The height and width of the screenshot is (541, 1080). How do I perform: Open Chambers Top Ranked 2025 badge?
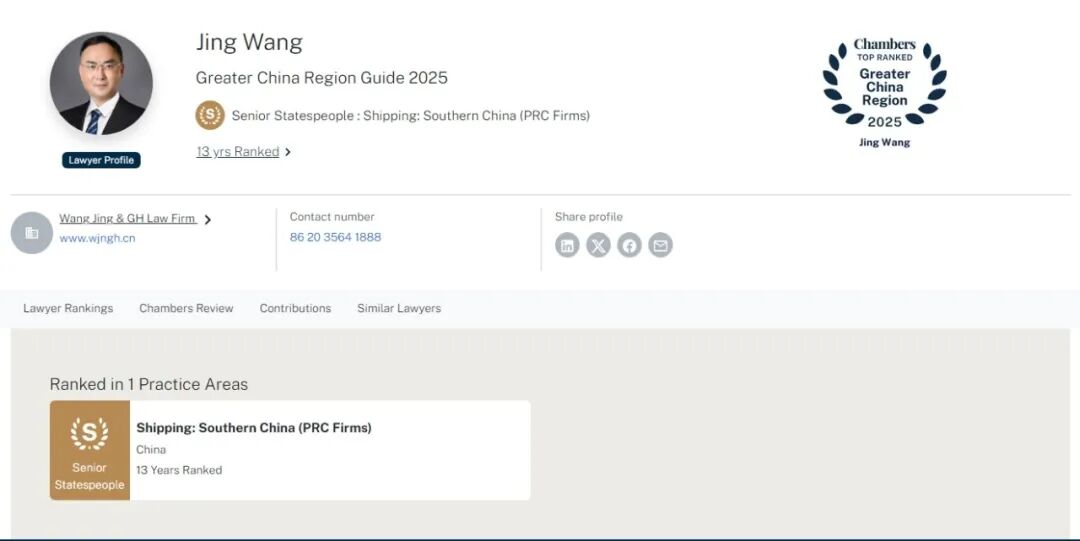884,92
